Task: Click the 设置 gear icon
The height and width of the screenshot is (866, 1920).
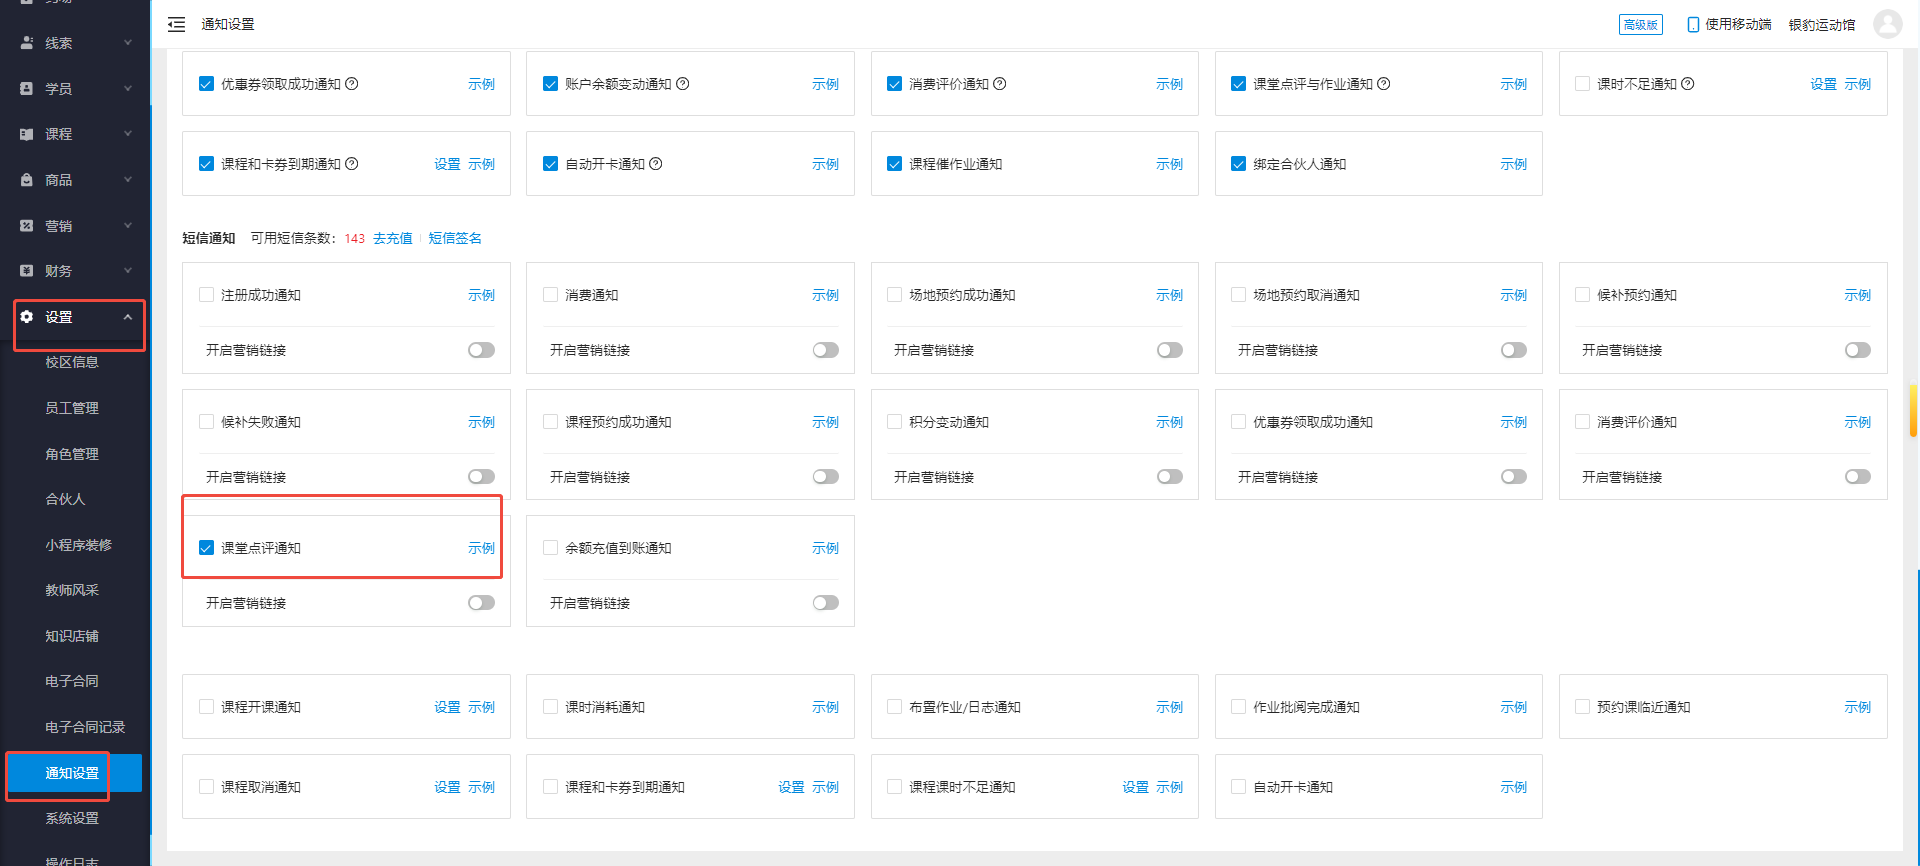Action: coord(27,317)
